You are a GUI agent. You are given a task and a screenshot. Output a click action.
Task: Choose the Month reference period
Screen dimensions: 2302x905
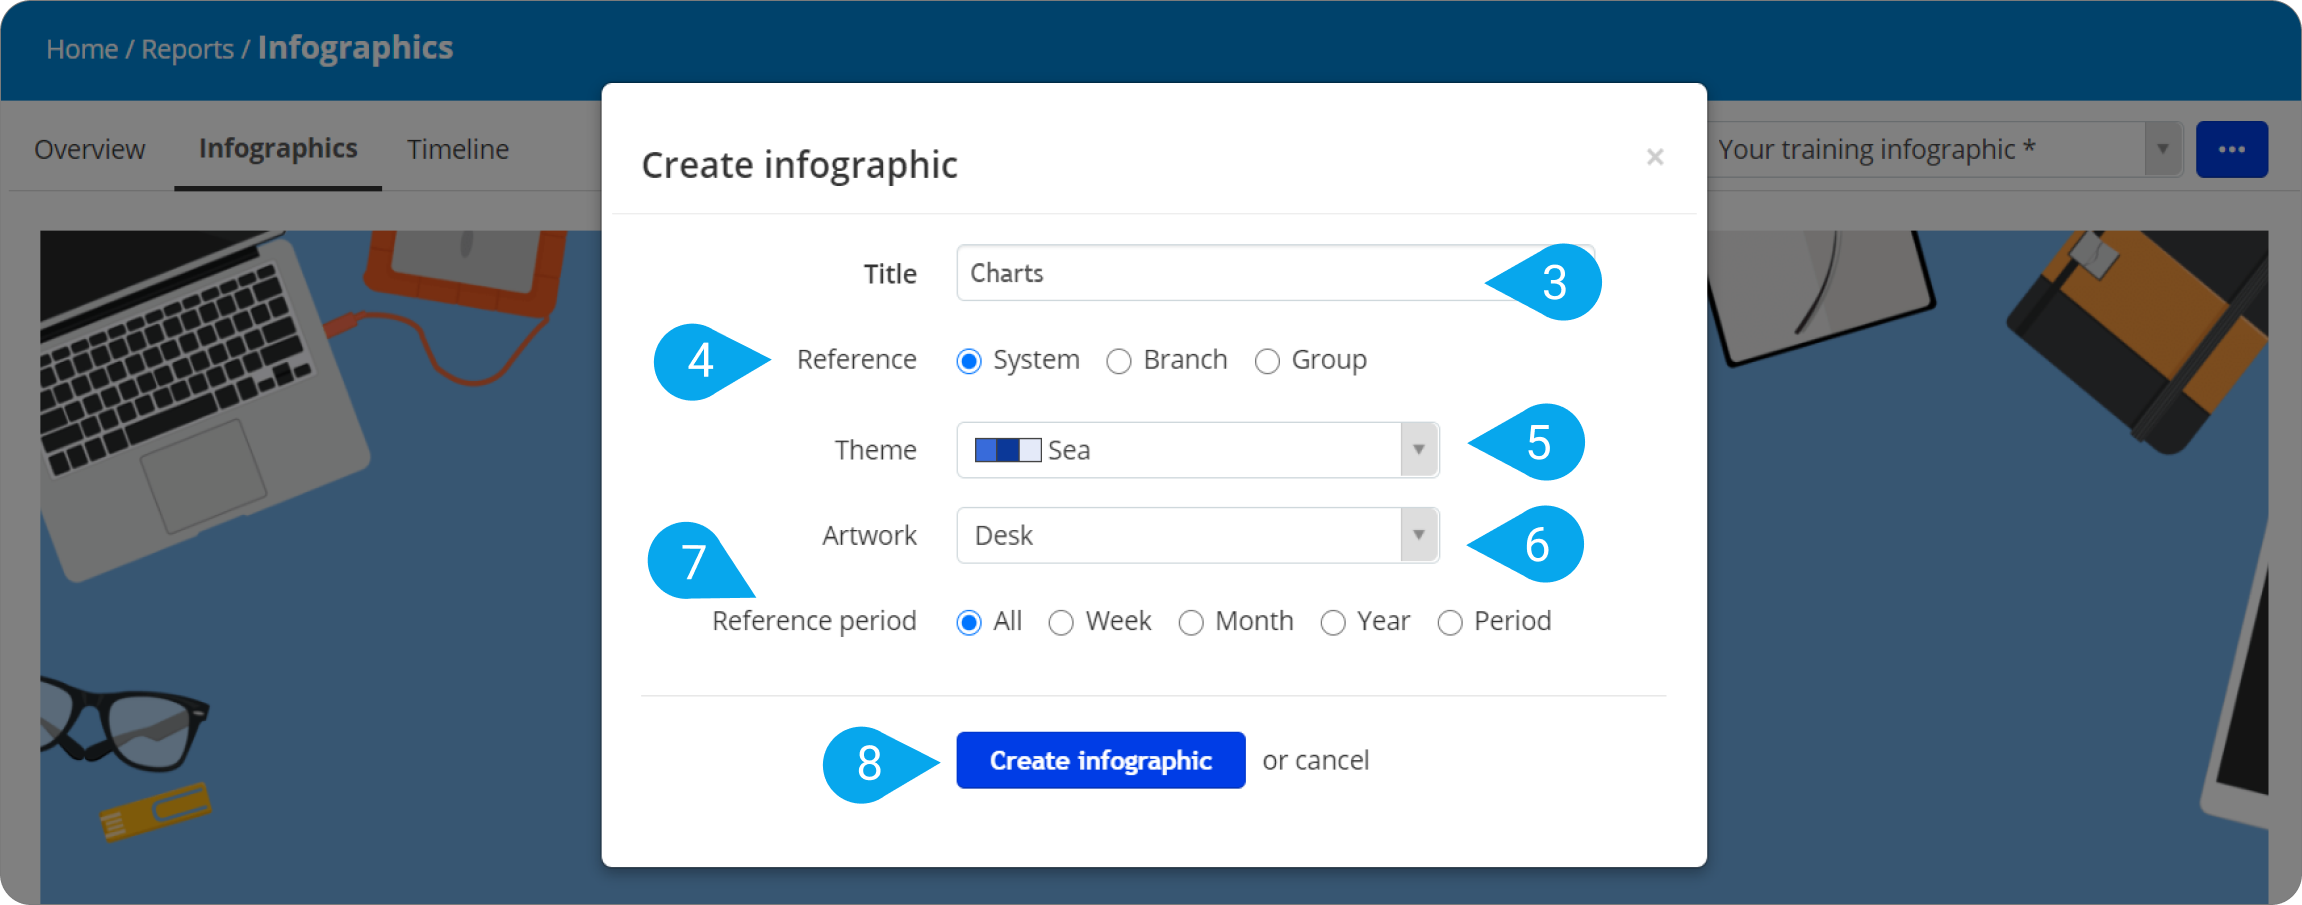click(x=1191, y=623)
